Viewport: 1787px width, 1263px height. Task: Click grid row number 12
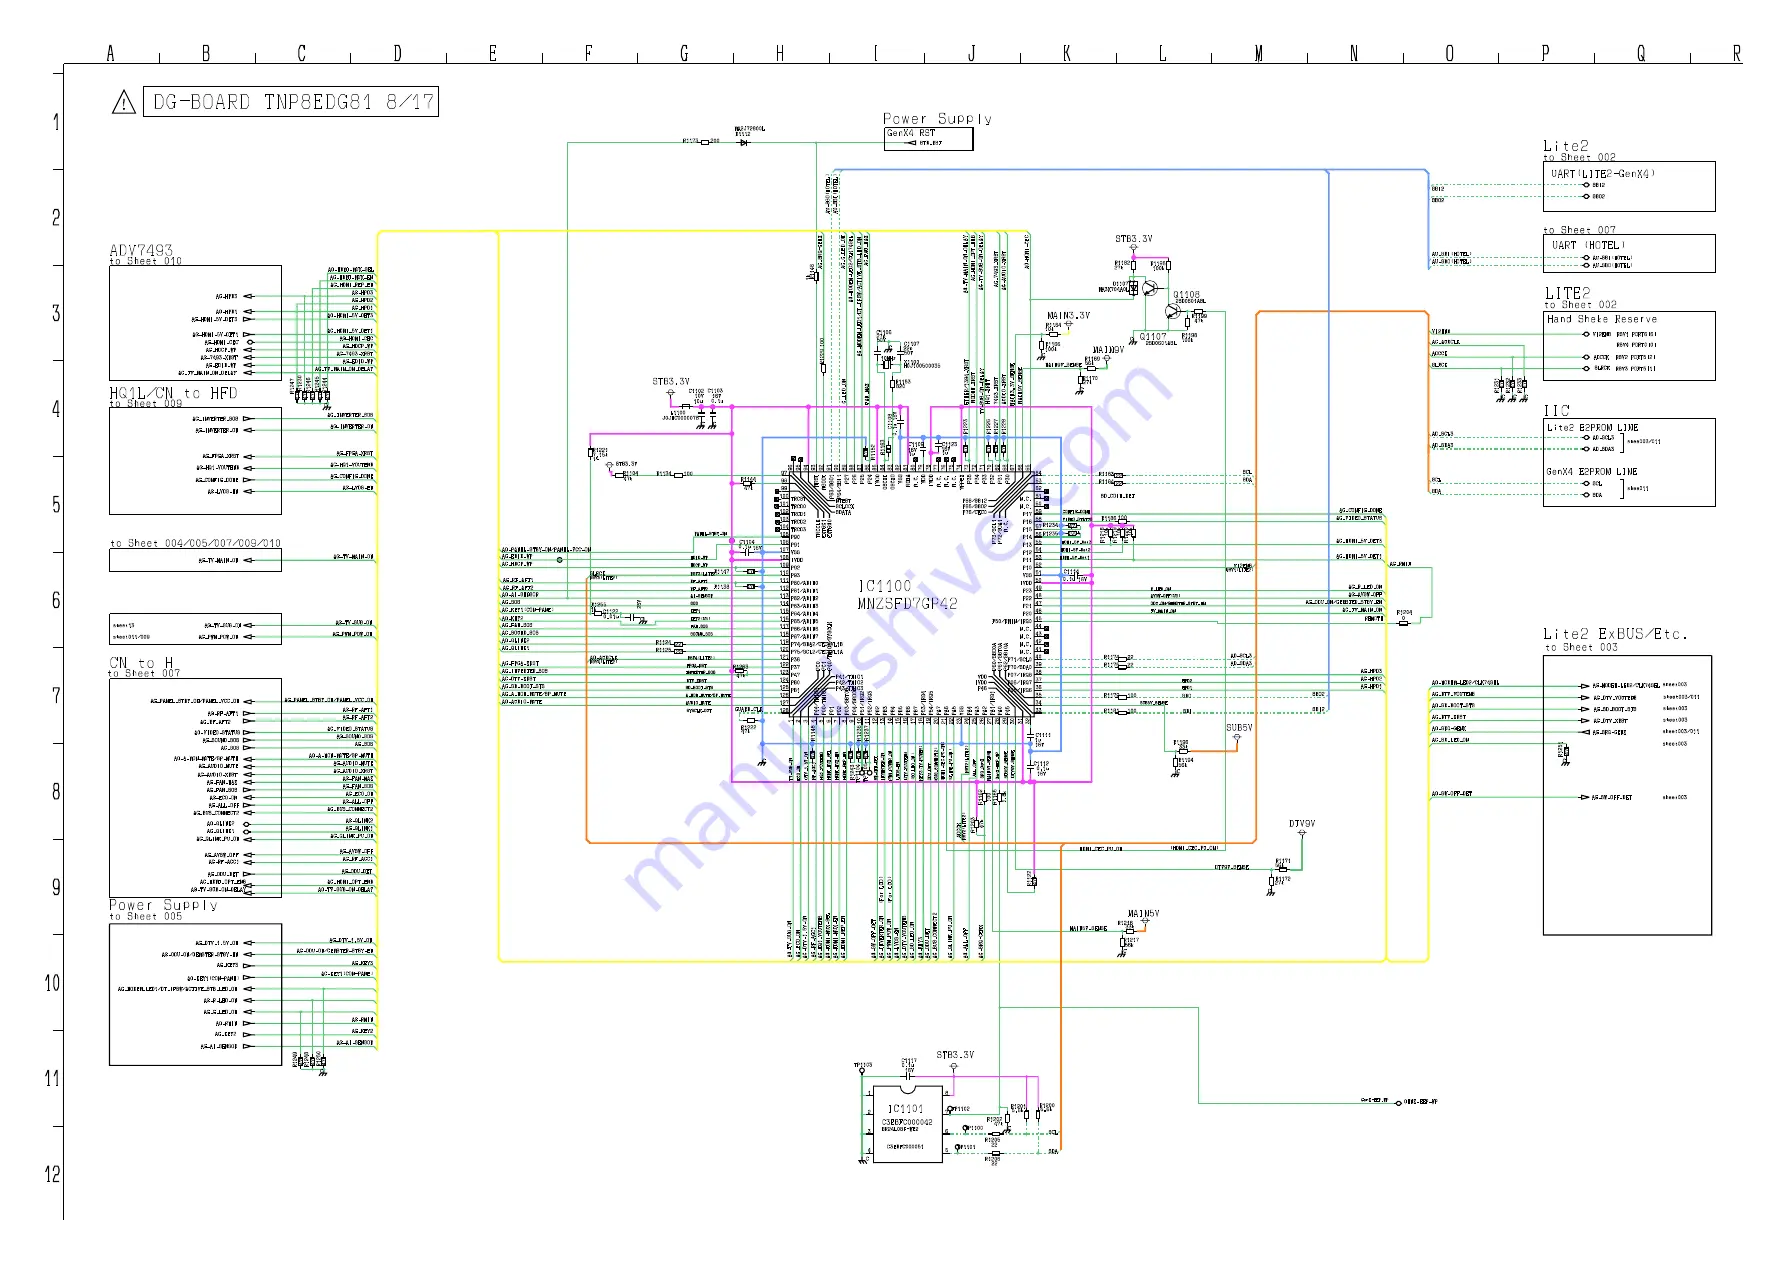point(53,1174)
